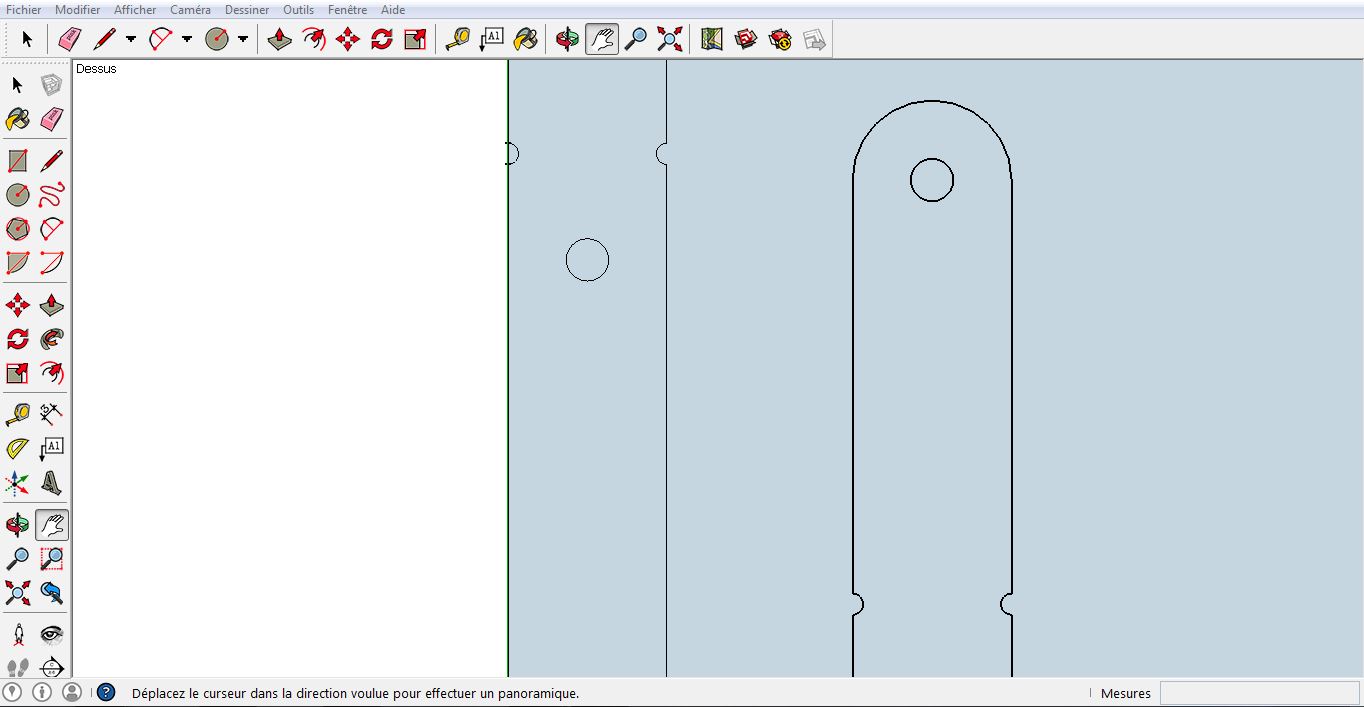
Task: Open Add Location map icon
Action: tap(711, 40)
